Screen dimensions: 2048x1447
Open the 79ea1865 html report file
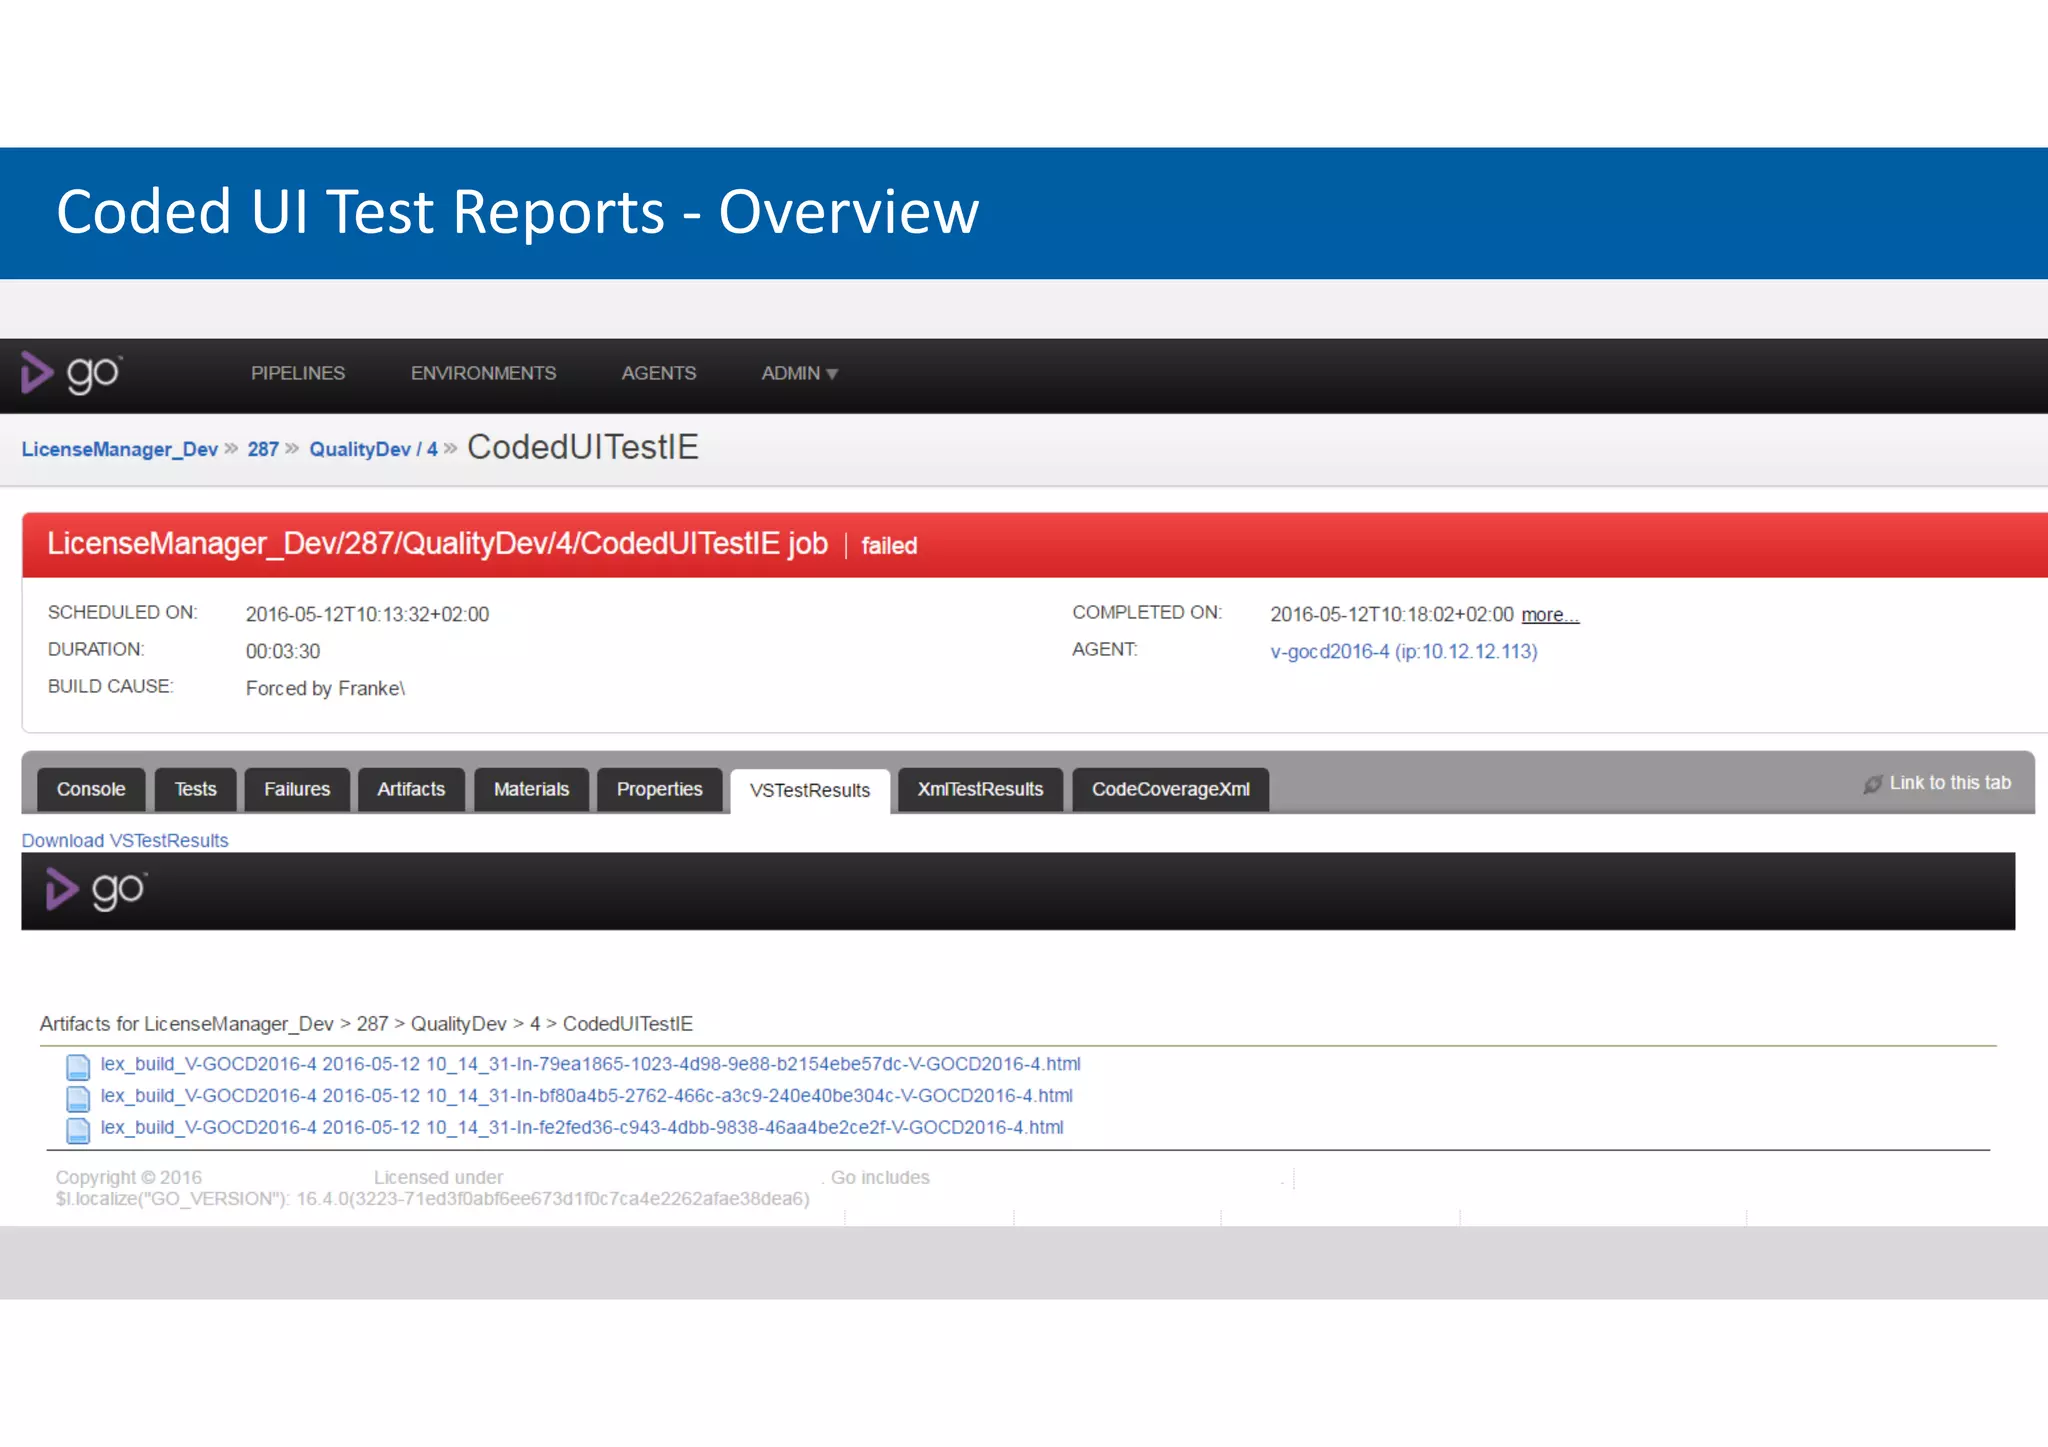(x=590, y=1064)
